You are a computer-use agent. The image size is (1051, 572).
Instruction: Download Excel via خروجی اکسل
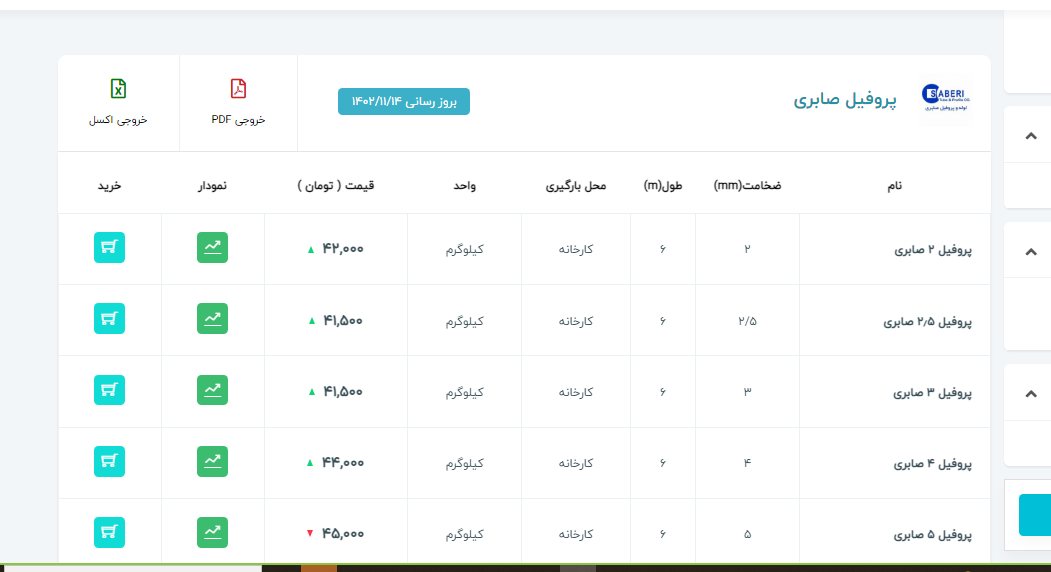point(118,102)
